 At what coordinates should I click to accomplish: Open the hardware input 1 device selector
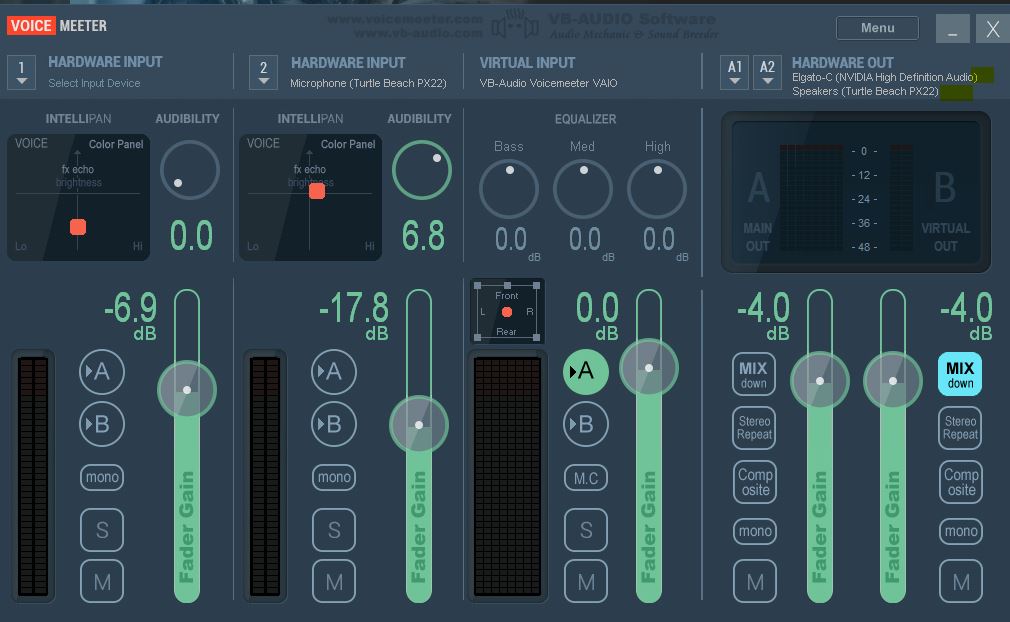pos(21,72)
